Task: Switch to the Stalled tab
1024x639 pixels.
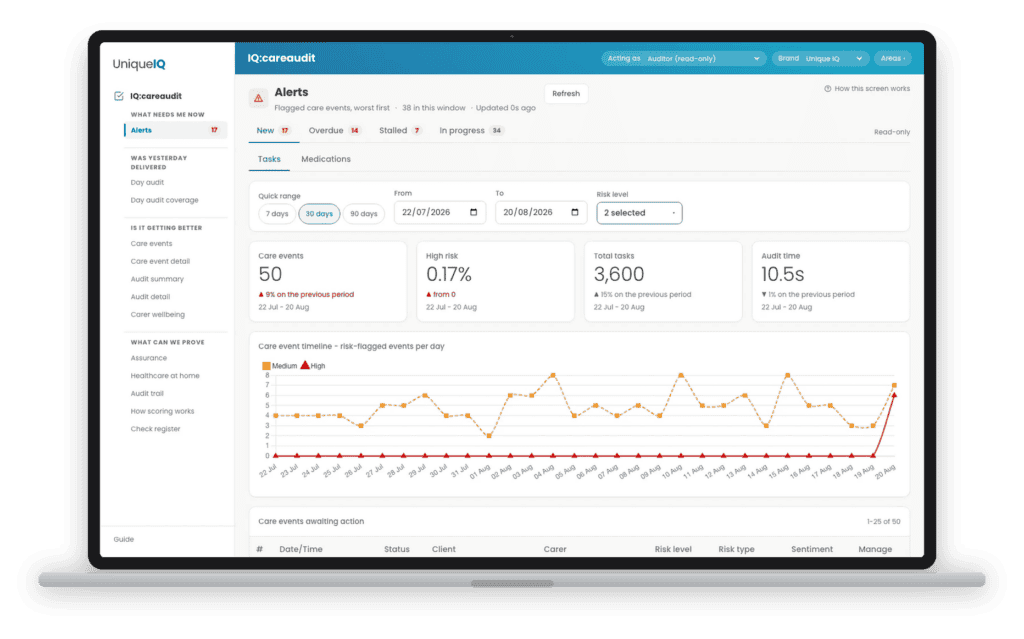Action: [x=400, y=131]
